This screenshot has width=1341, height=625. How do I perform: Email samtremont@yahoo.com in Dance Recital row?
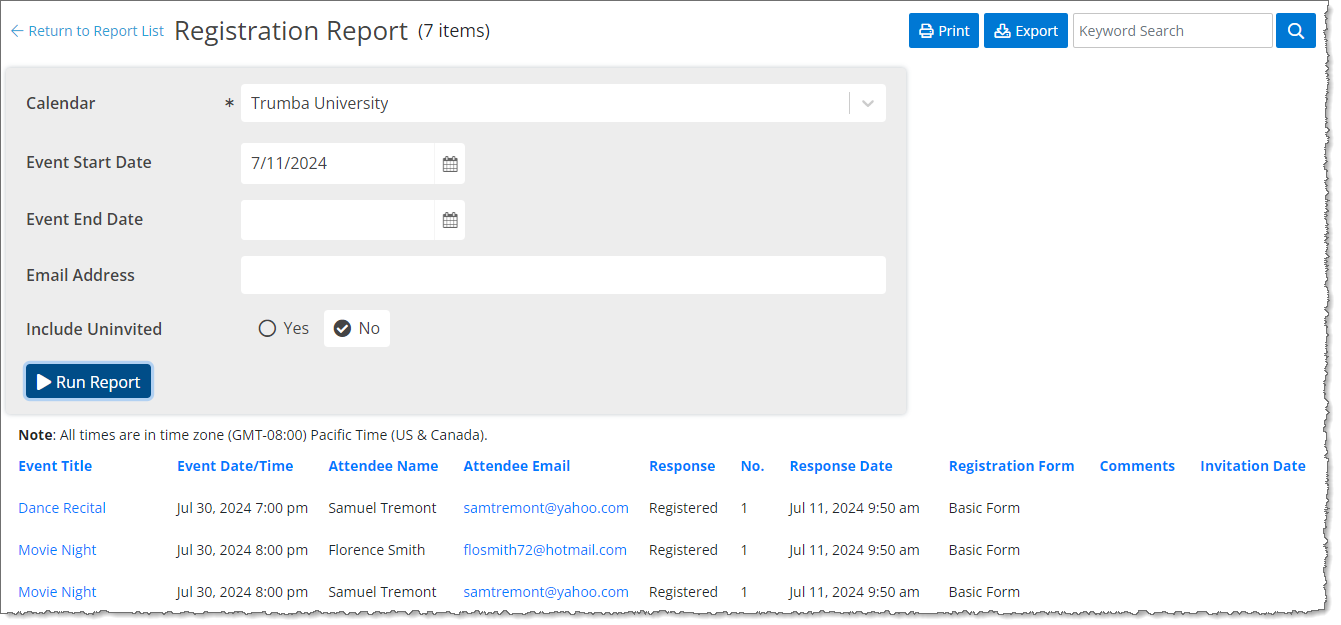pos(546,508)
